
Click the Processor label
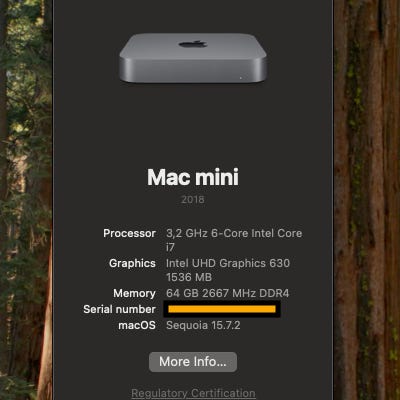(129, 233)
